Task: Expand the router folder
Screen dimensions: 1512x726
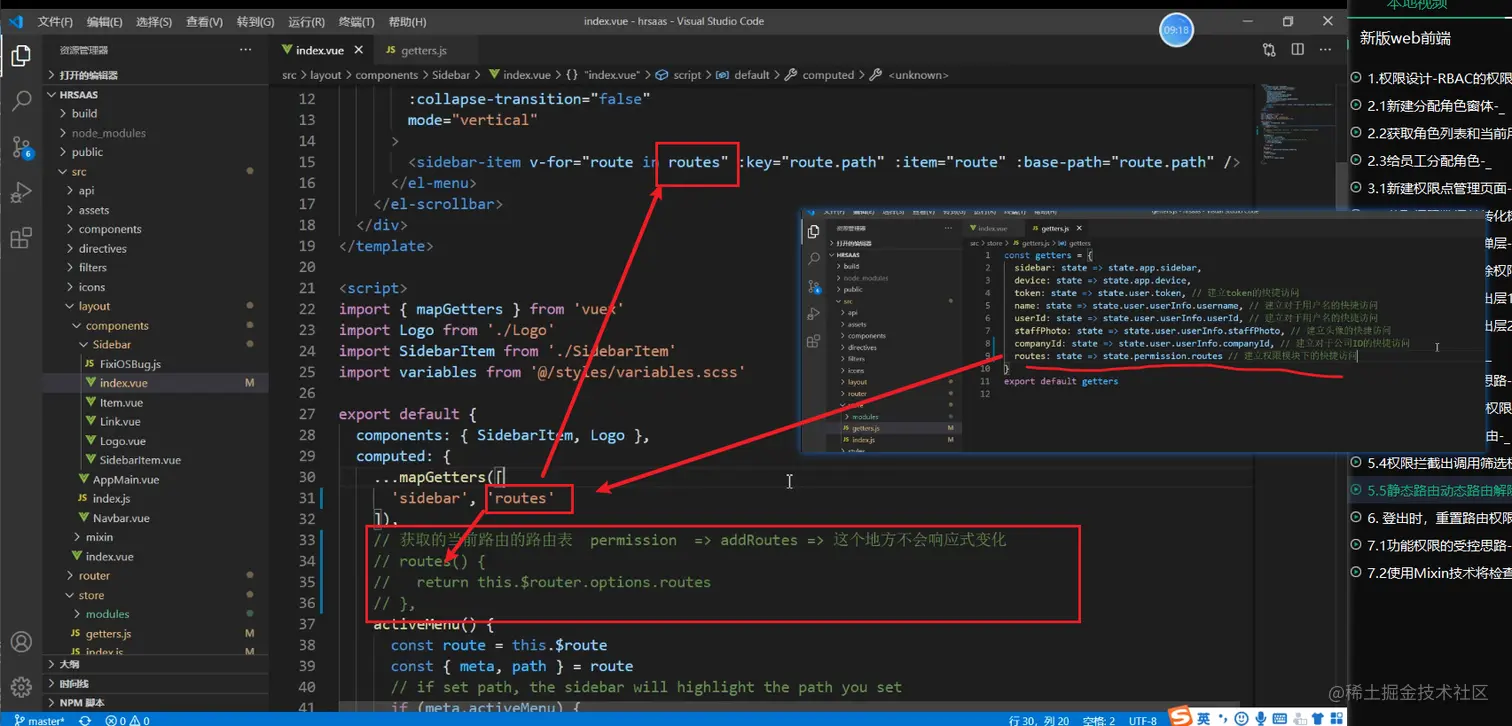Action: pyautogui.click(x=155, y=575)
